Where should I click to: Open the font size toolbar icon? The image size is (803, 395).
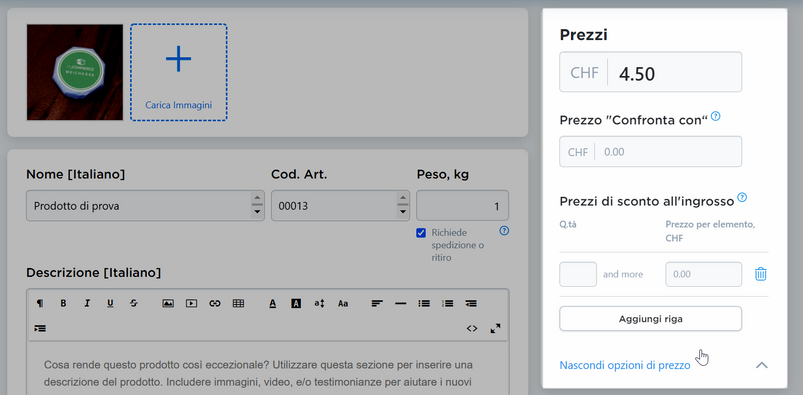(320, 303)
